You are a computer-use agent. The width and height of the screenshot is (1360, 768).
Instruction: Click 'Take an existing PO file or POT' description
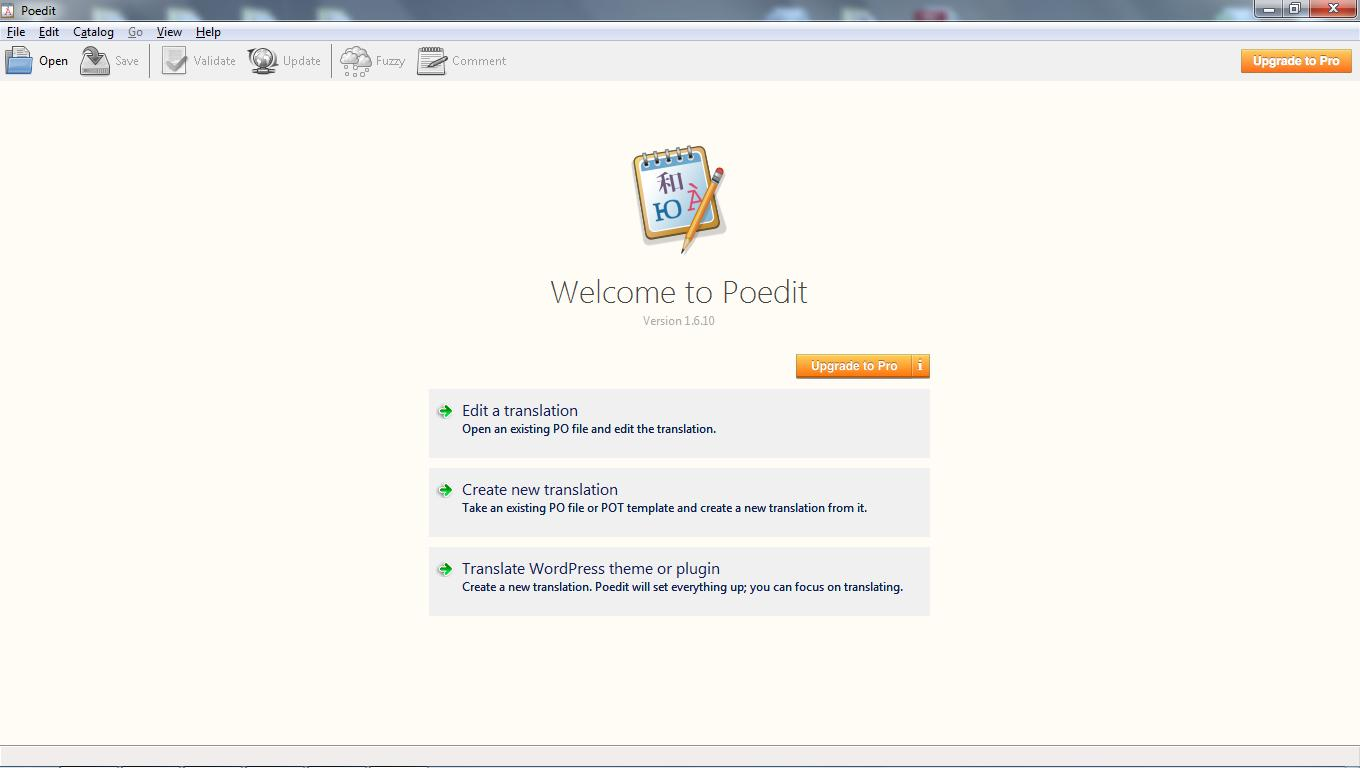664,508
